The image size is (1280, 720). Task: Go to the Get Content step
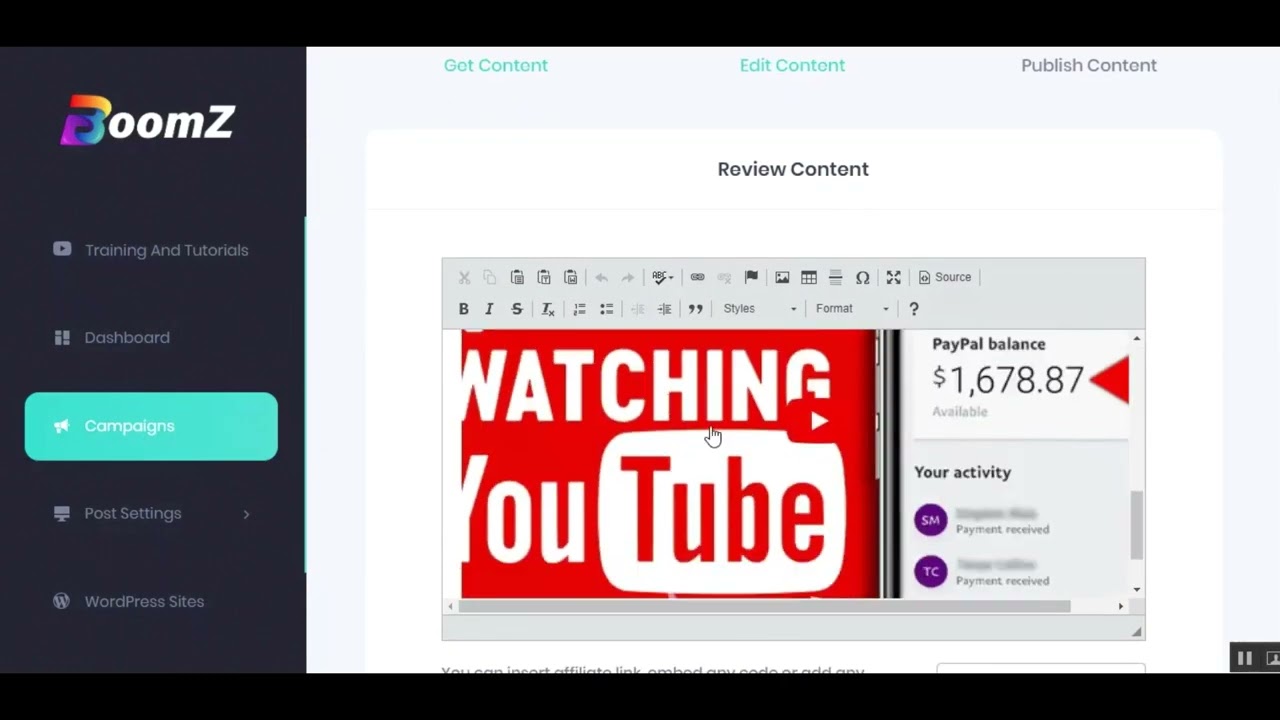coord(495,65)
